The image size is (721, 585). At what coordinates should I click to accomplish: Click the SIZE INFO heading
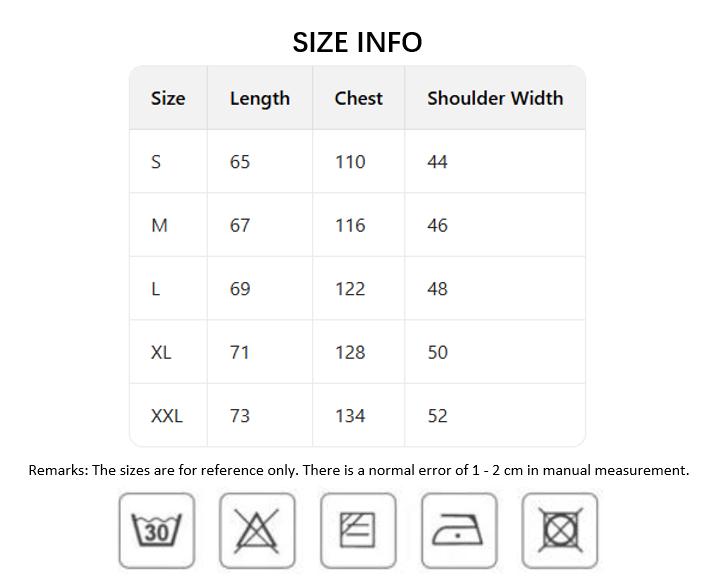click(x=357, y=42)
